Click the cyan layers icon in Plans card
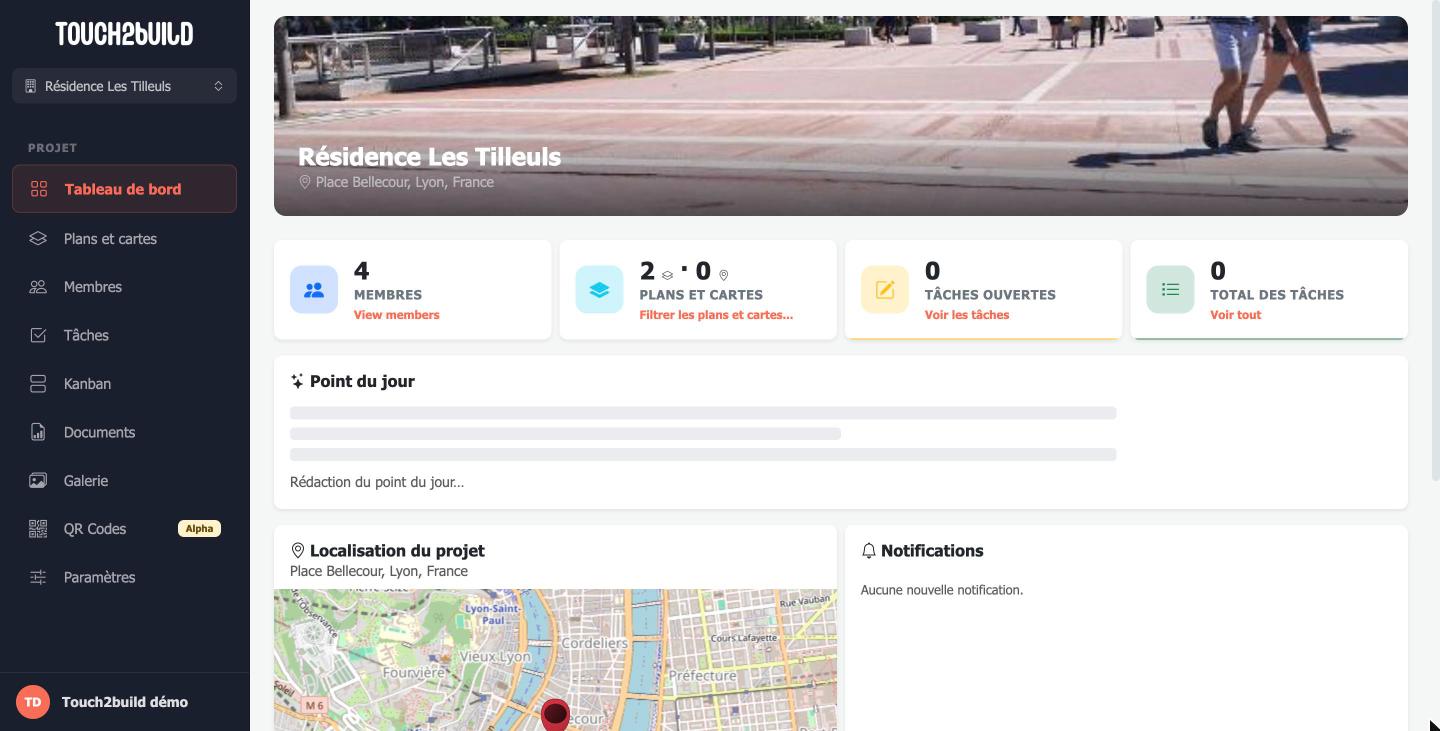1440x731 pixels. 599,290
